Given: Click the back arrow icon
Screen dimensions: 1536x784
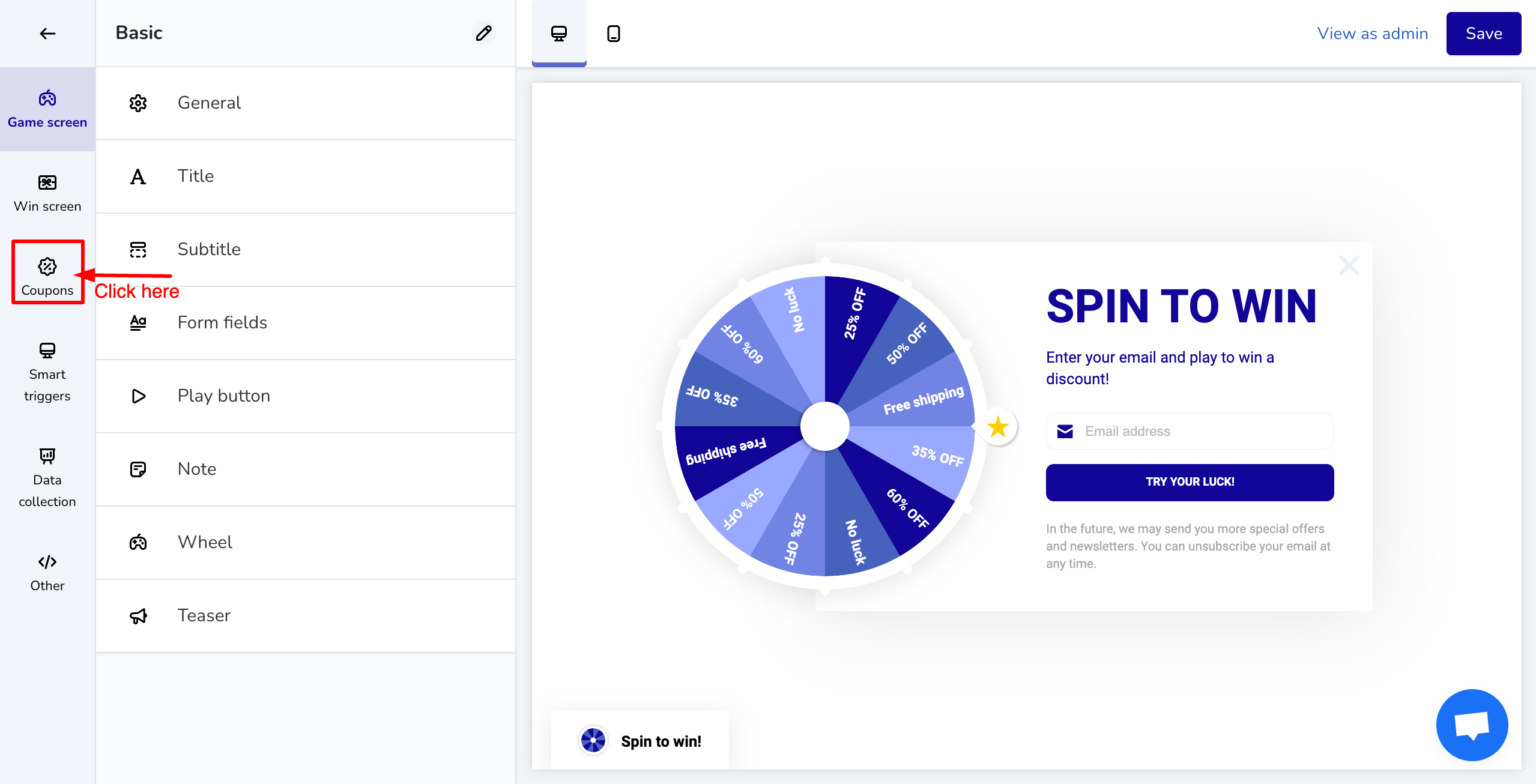Looking at the screenshot, I should coord(47,33).
